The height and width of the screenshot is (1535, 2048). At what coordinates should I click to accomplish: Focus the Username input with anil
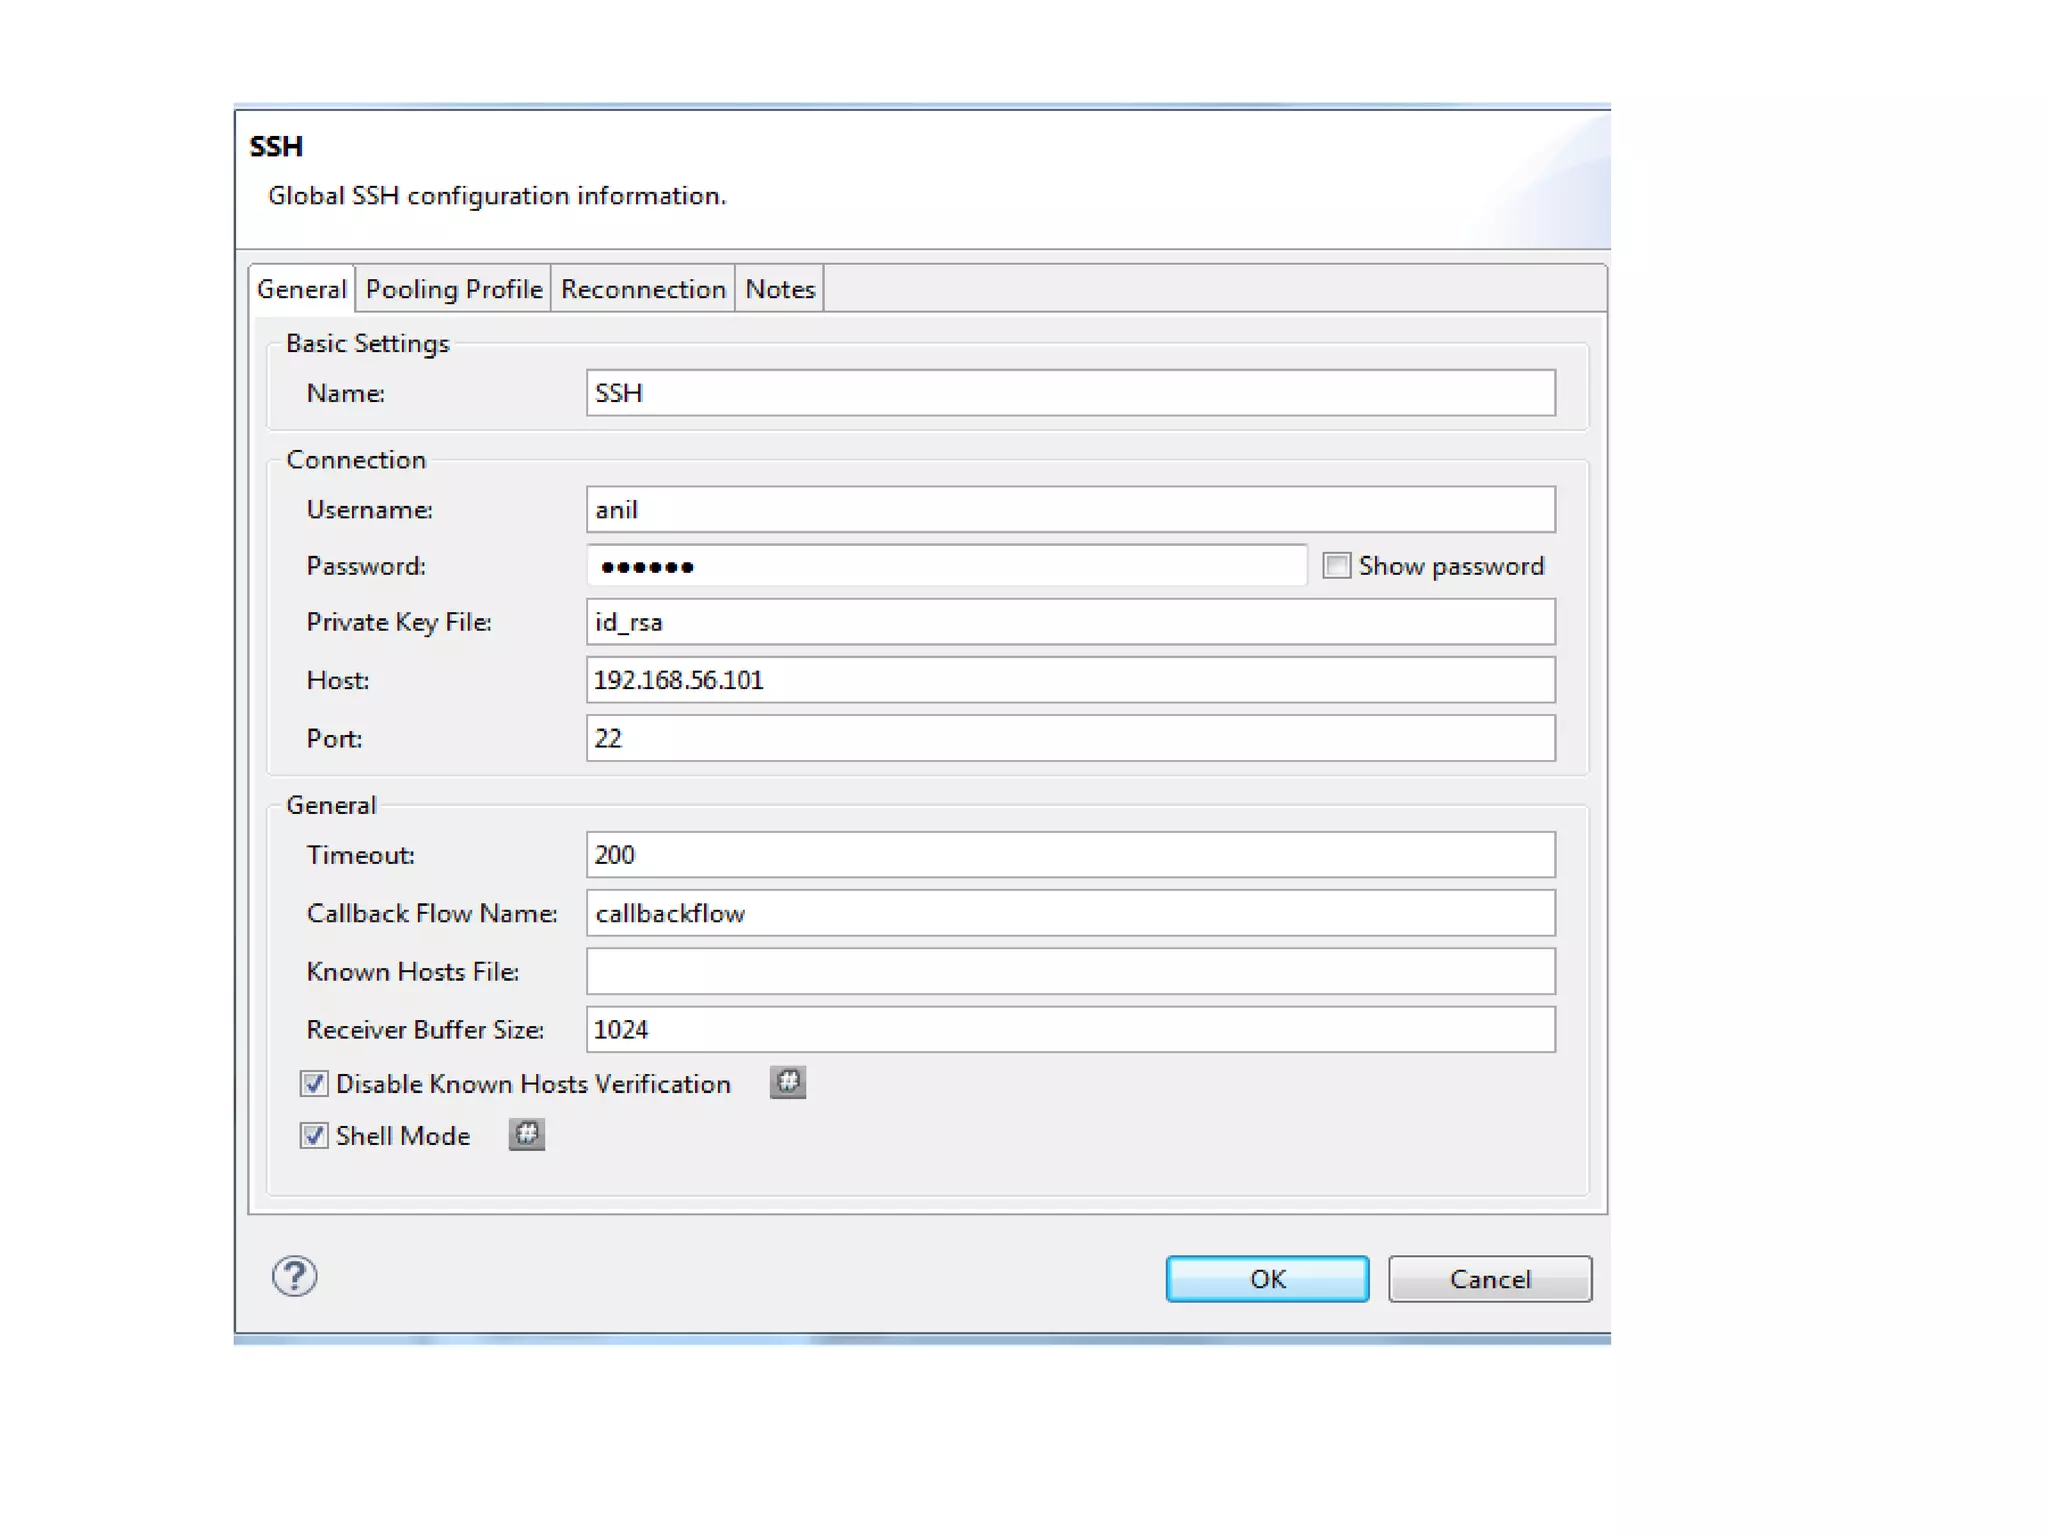(1069, 510)
